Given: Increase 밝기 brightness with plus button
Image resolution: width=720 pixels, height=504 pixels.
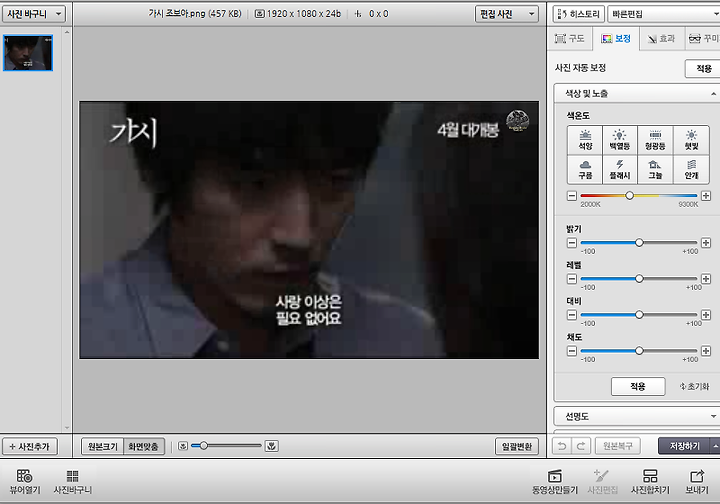Looking at the screenshot, I should tap(706, 243).
